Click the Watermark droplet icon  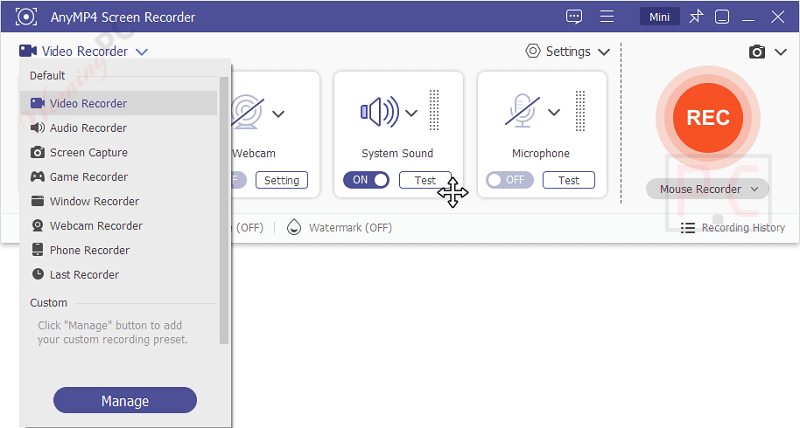(293, 227)
